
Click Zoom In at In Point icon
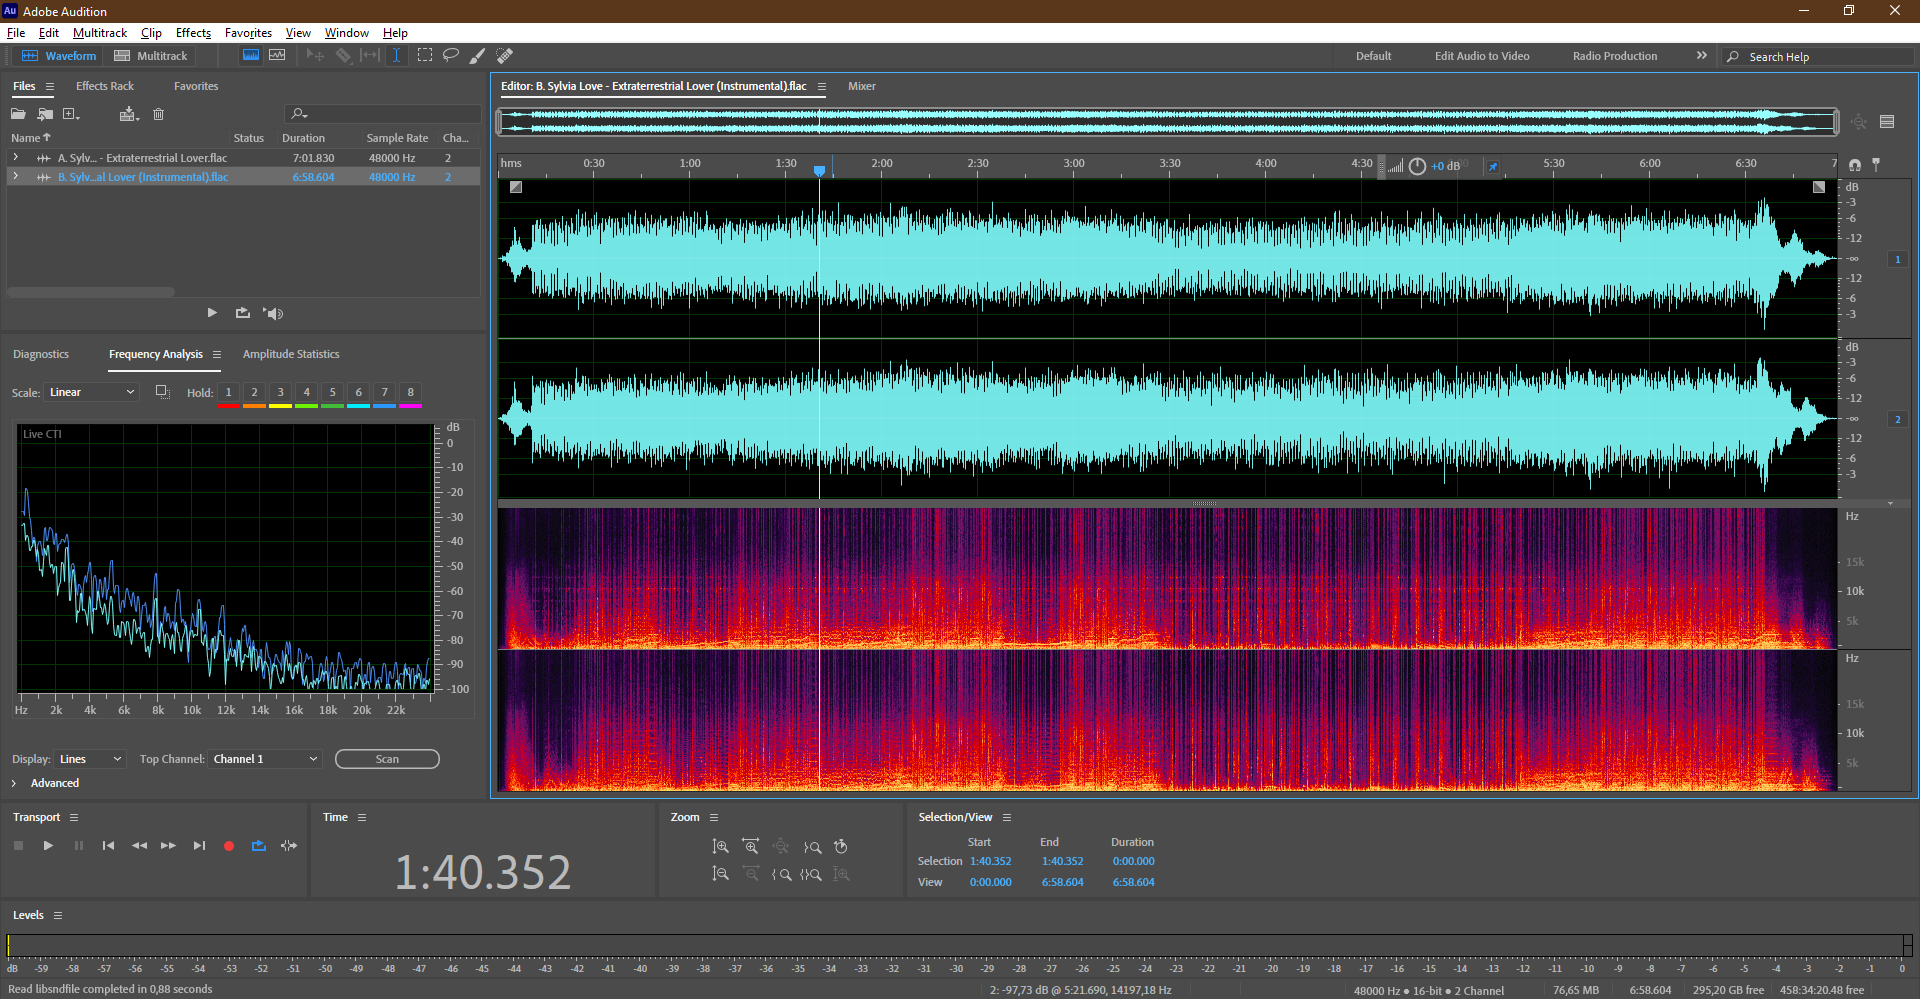[x=782, y=874]
